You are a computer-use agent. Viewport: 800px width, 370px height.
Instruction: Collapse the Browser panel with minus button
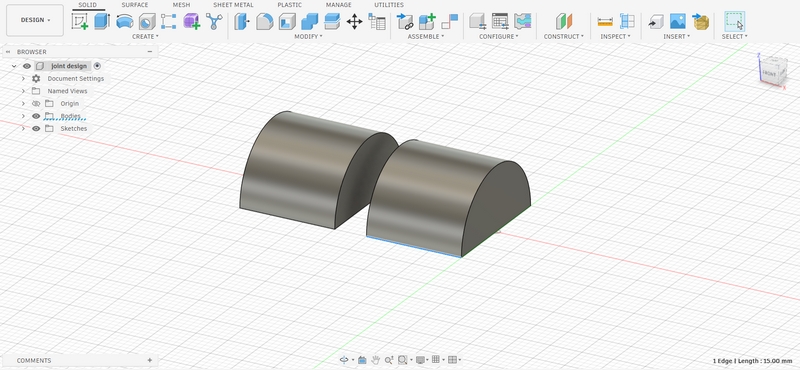150,52
